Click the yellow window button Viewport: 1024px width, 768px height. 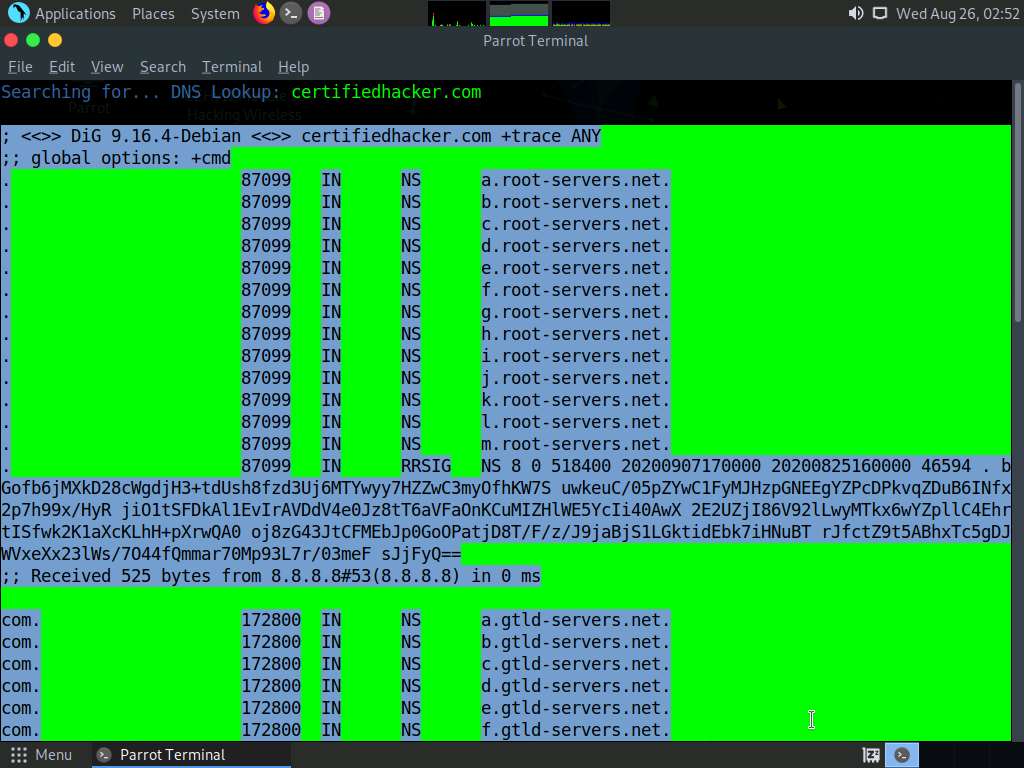(56, 40)
